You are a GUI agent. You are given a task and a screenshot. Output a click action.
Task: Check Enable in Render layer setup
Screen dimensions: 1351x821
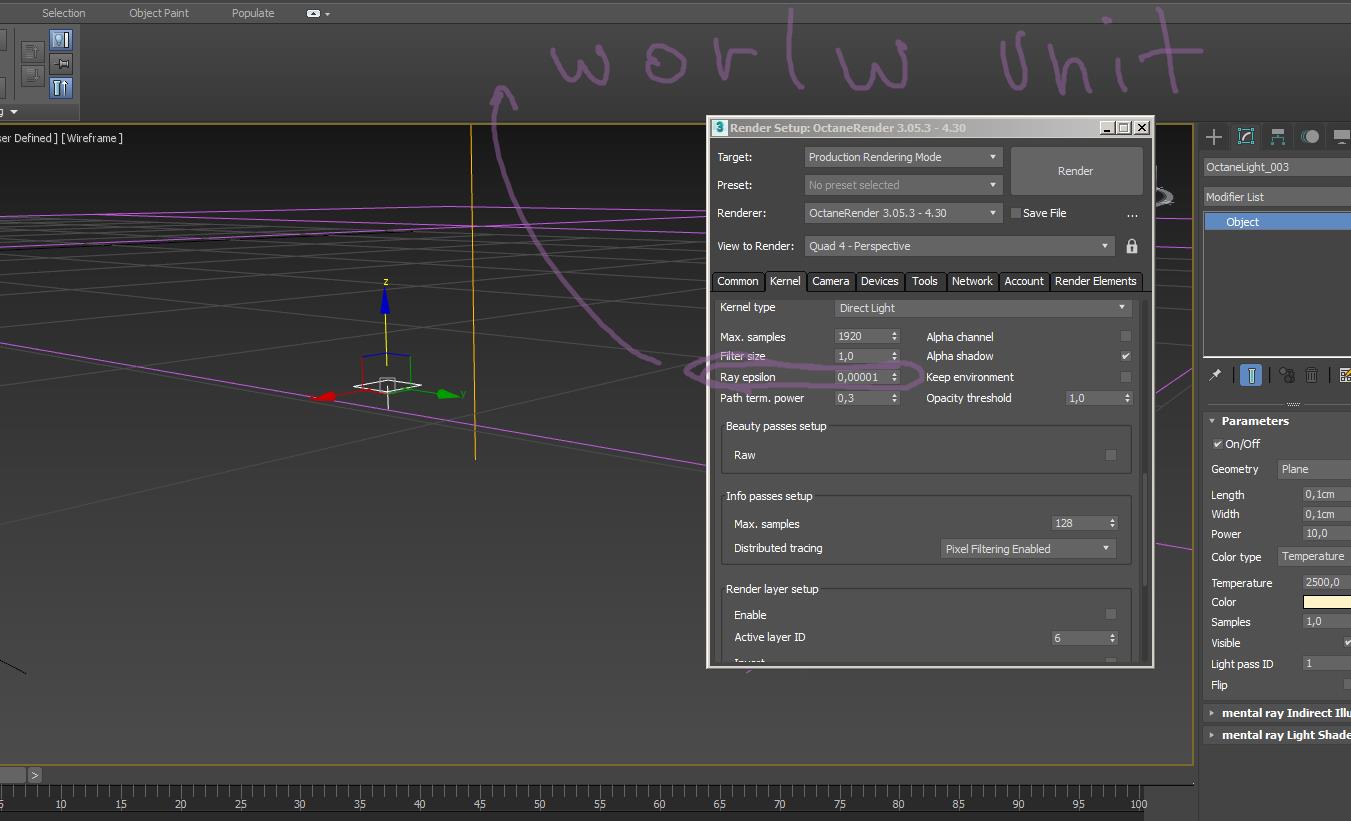1110,615
